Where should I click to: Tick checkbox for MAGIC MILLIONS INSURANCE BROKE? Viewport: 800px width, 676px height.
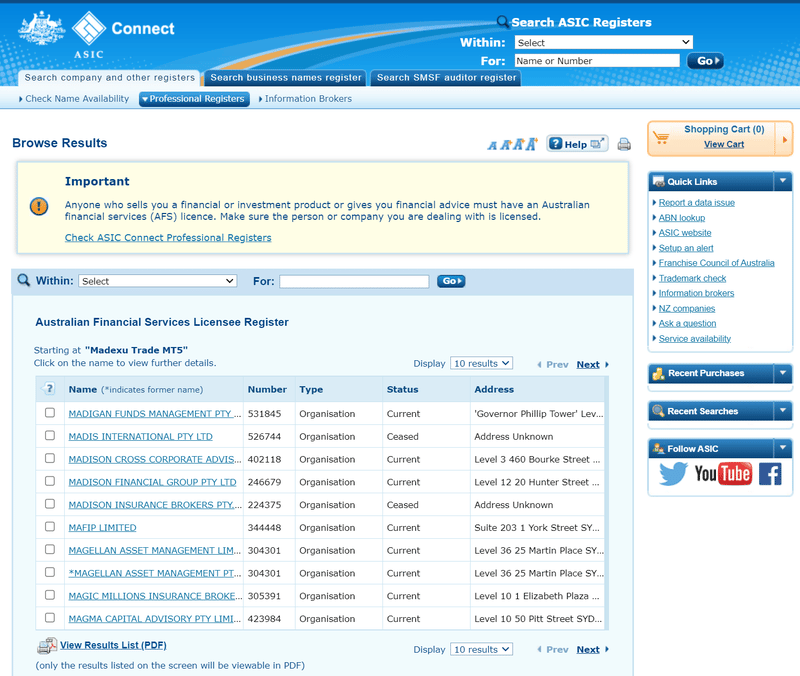coord(49,595)
